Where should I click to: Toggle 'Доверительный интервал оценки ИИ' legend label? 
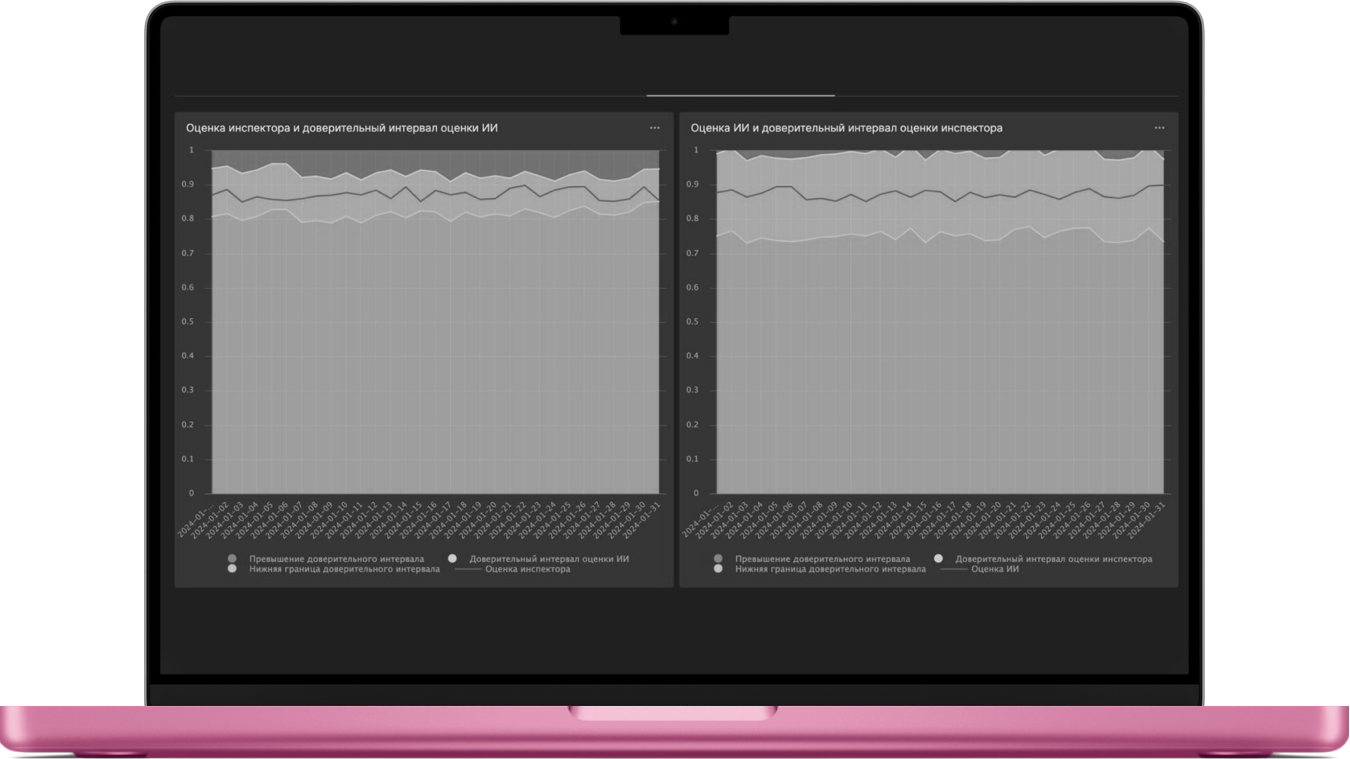[549, 559]
